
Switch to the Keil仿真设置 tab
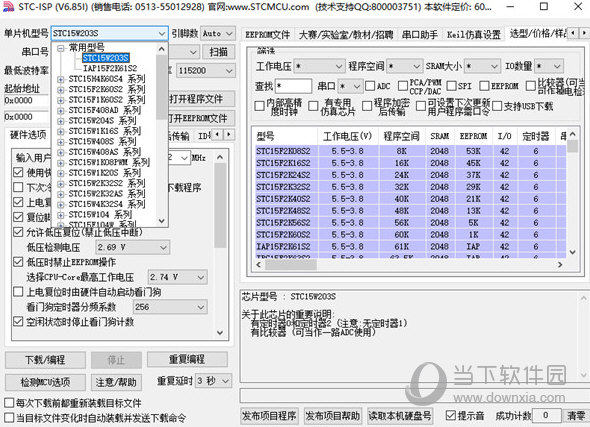(473, 35)
